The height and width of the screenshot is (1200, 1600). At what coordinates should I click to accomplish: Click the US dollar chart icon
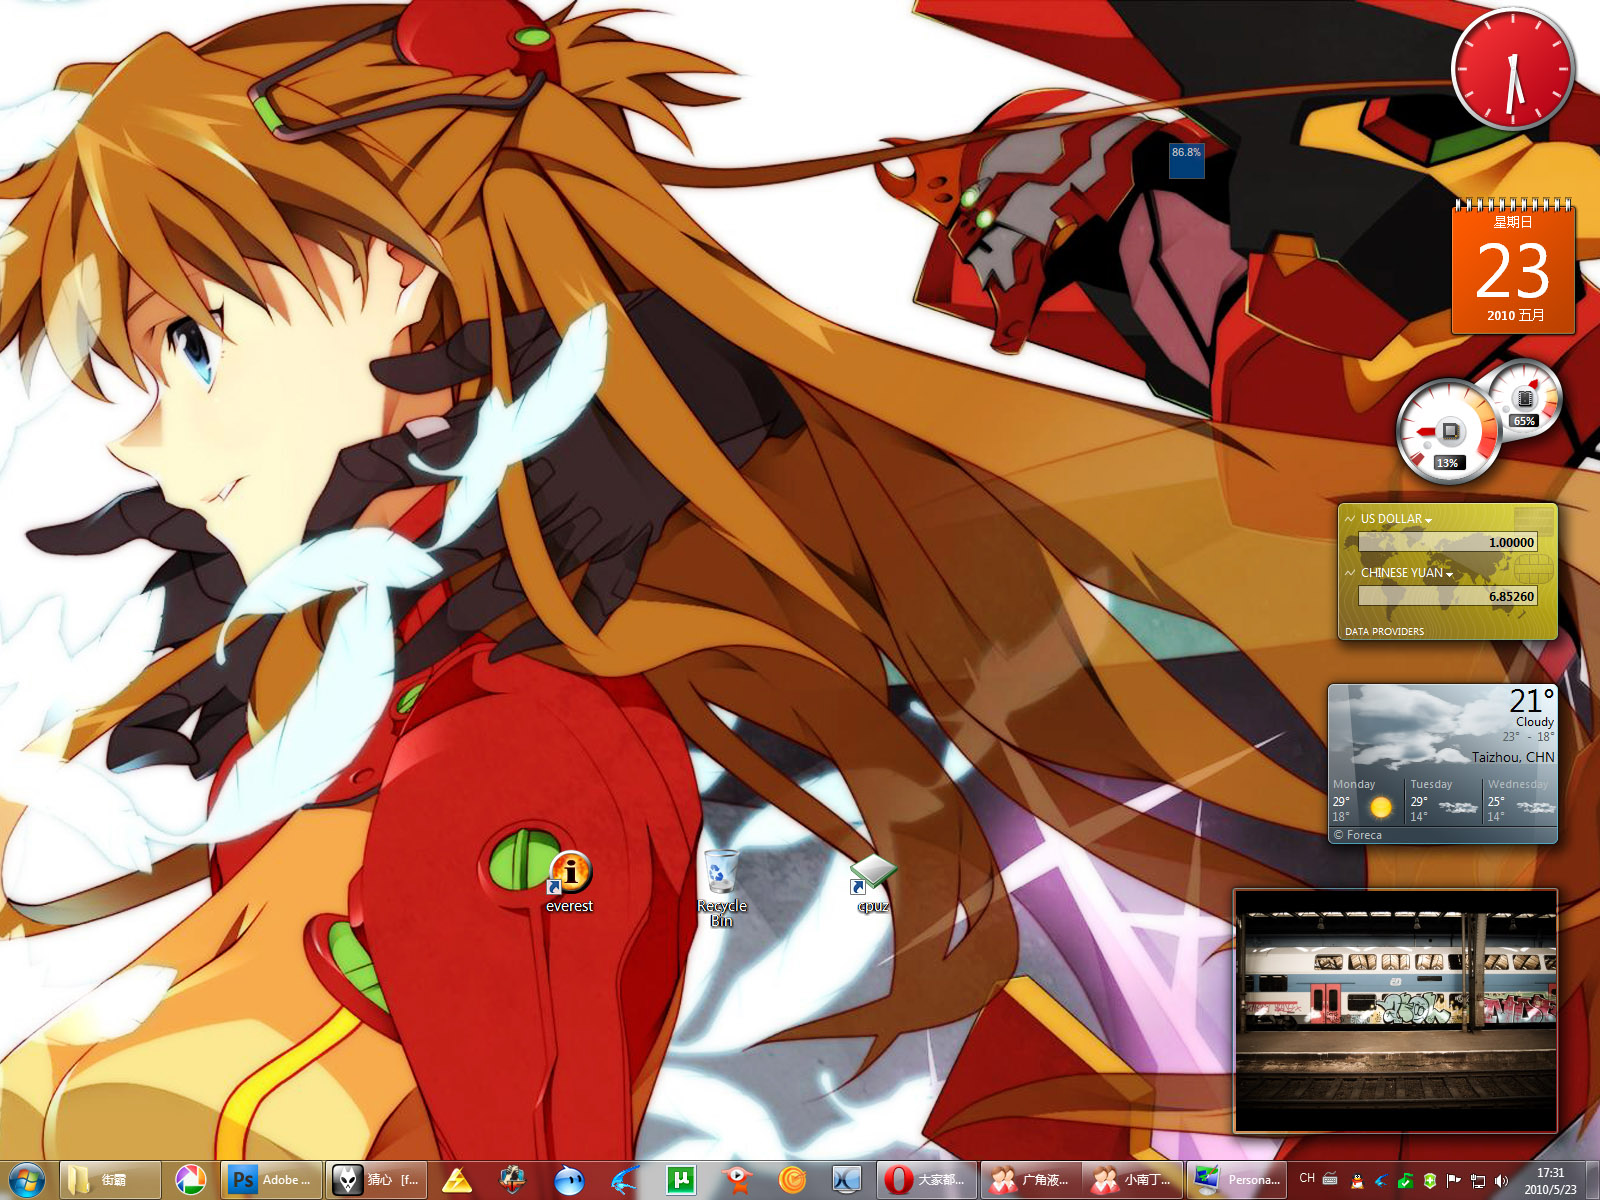[x=1350, y=519]
